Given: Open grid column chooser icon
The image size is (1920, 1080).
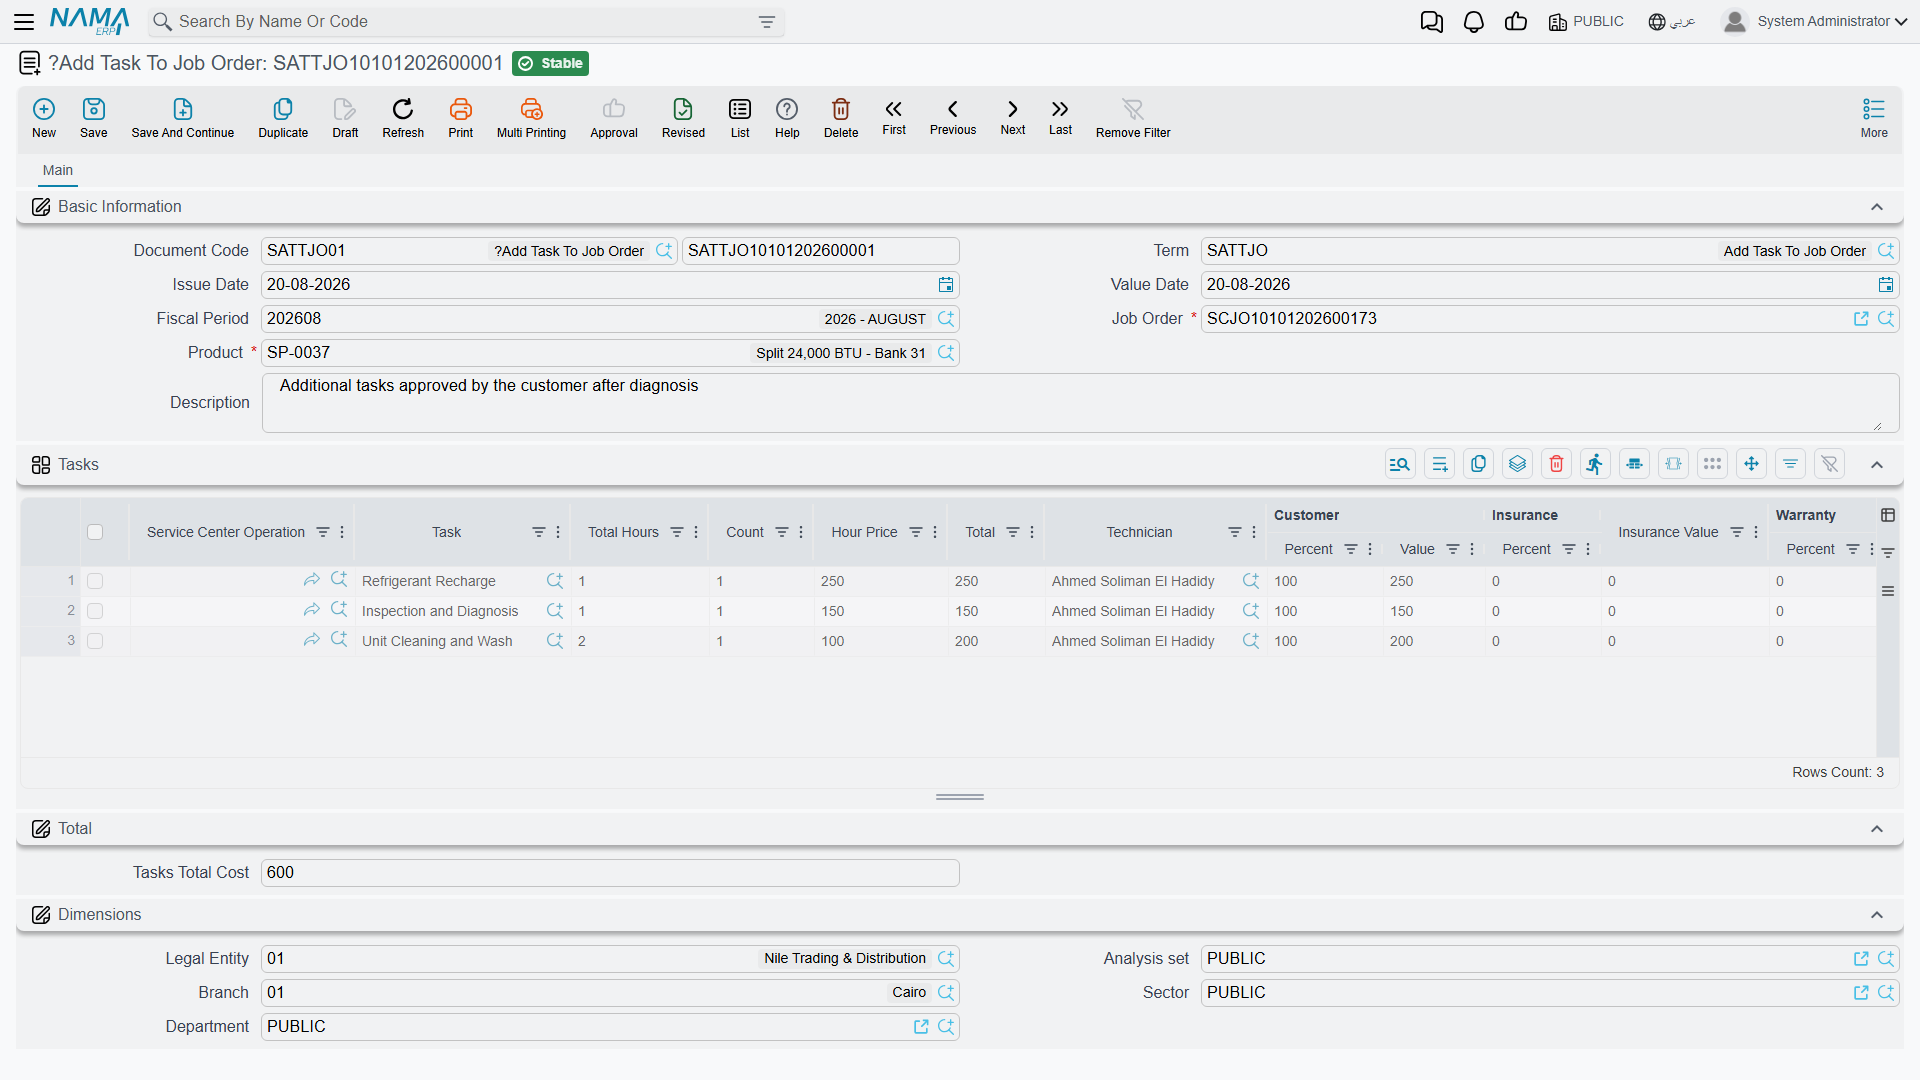Looking at the screenshot, I should [x=1888, y=515].
